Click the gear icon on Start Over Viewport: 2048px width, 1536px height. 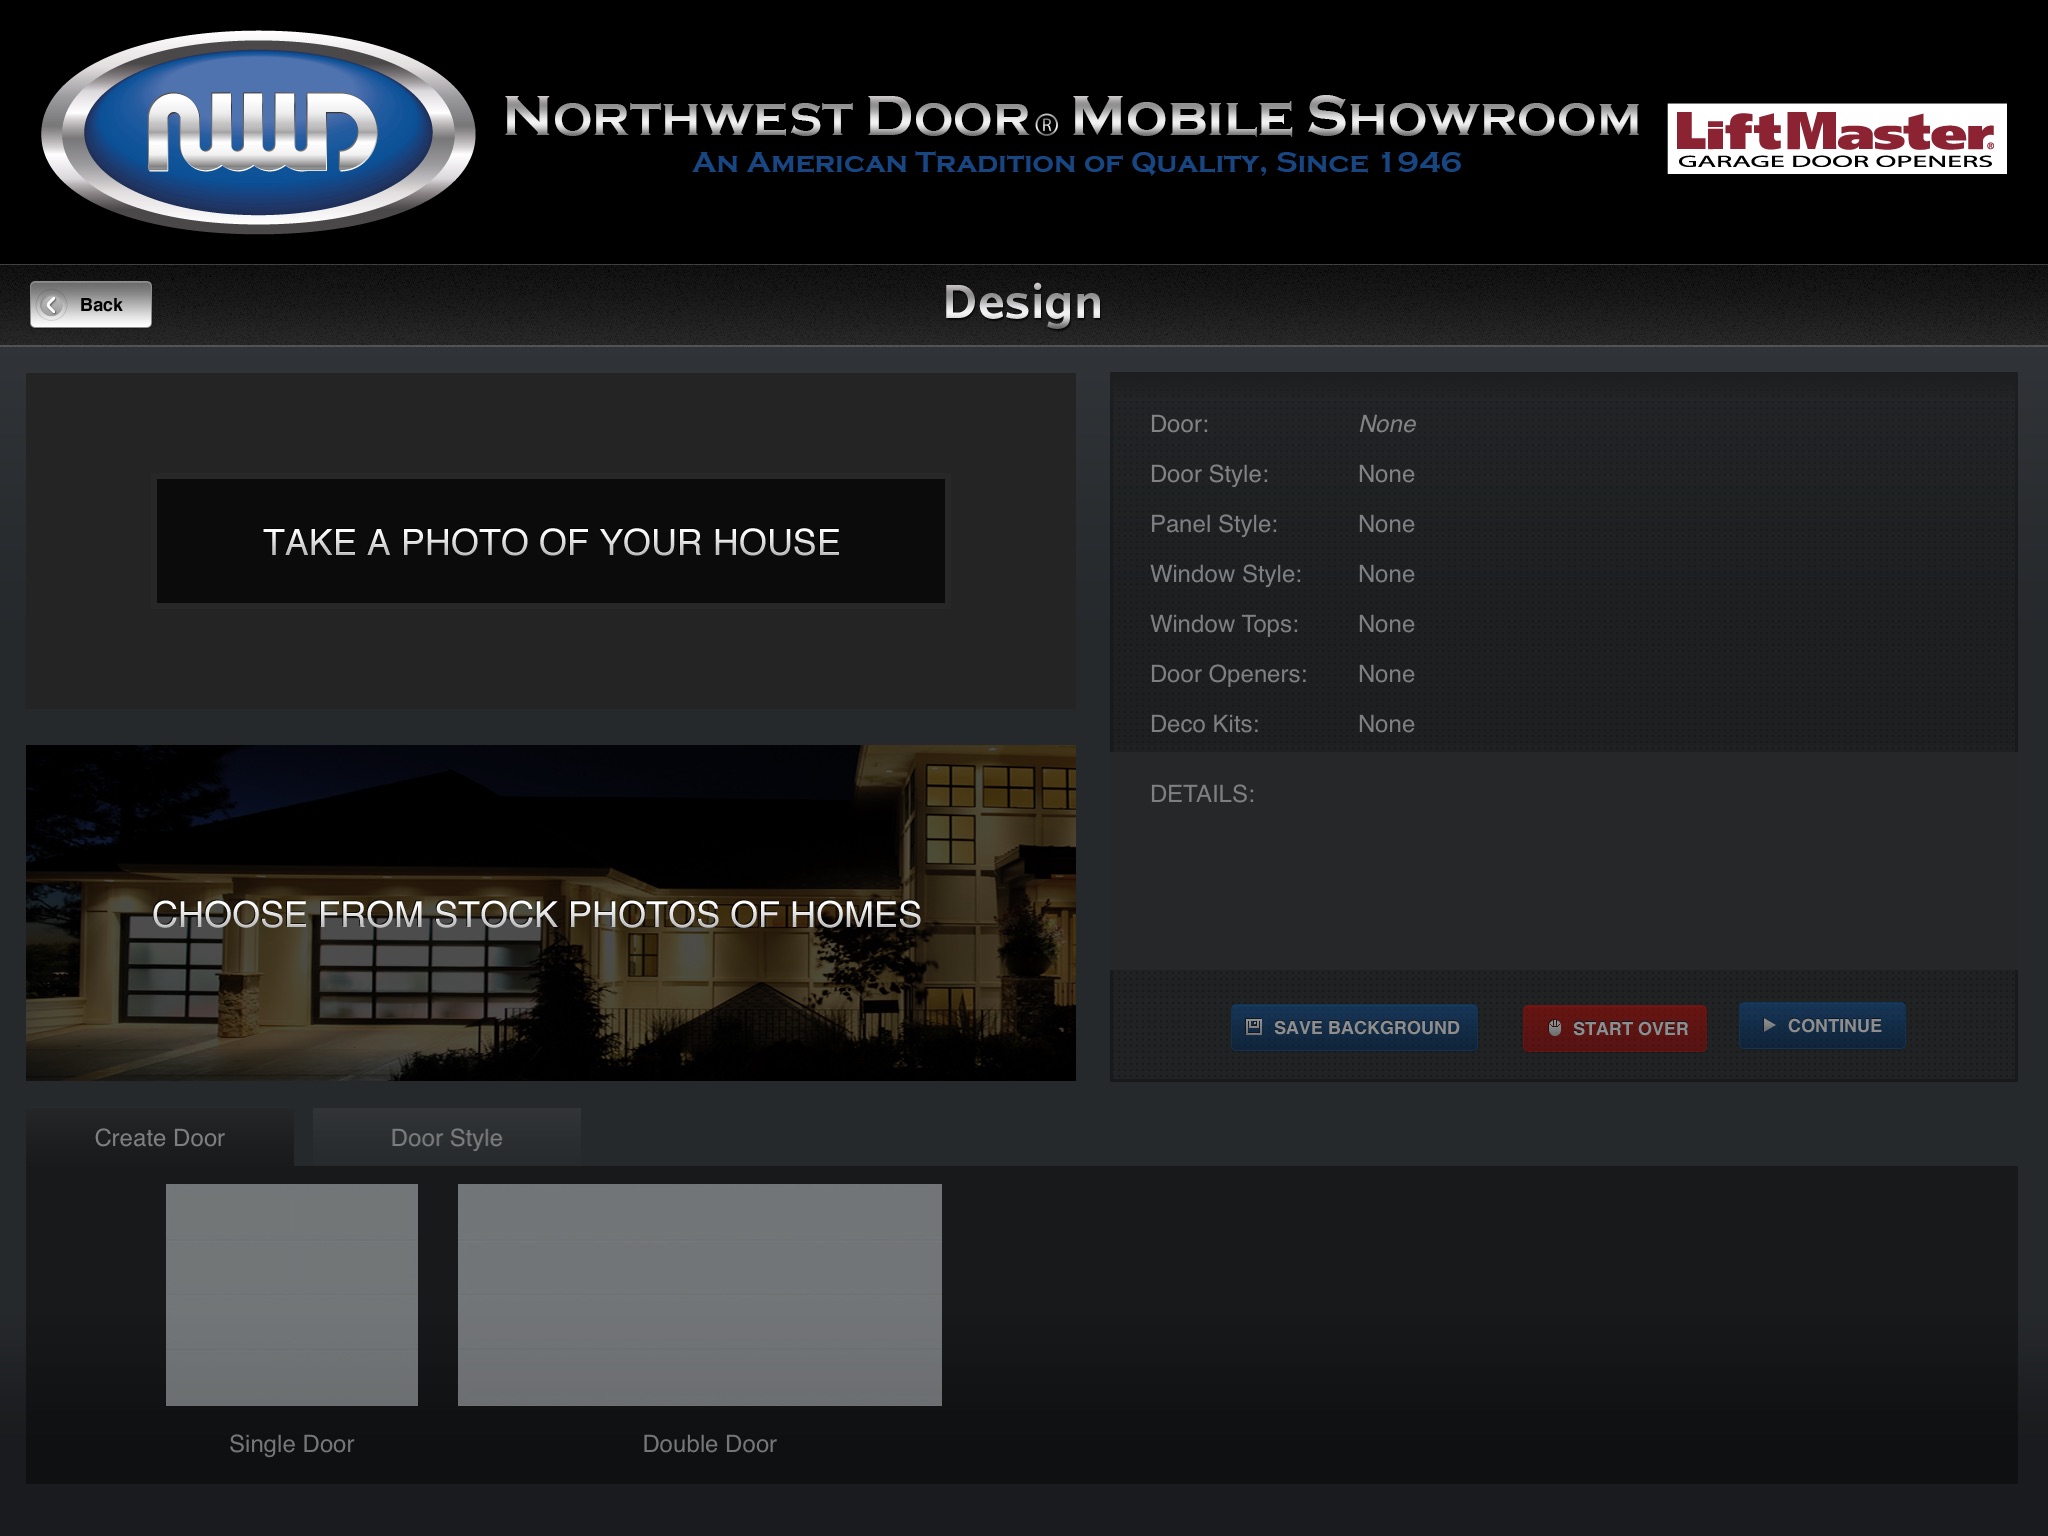pyautogui.click(x=1553, y=1026)
